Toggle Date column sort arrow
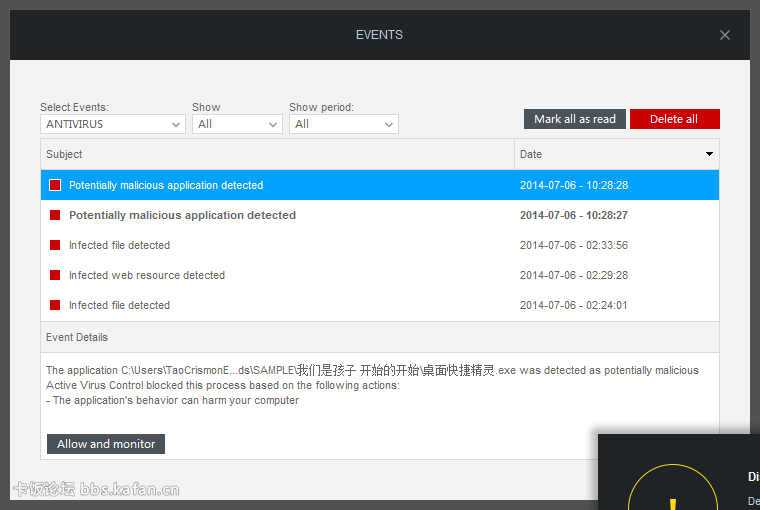Viewport: 760px width, 510px height. click(709, 154)
